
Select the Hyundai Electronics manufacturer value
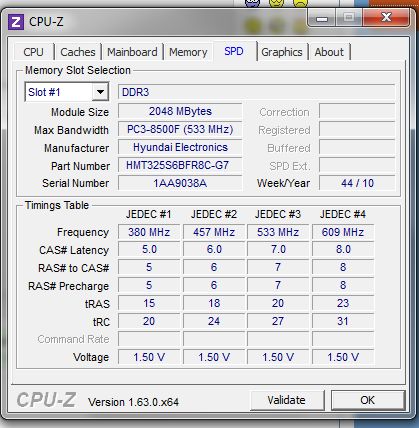(x=180, y=147)
